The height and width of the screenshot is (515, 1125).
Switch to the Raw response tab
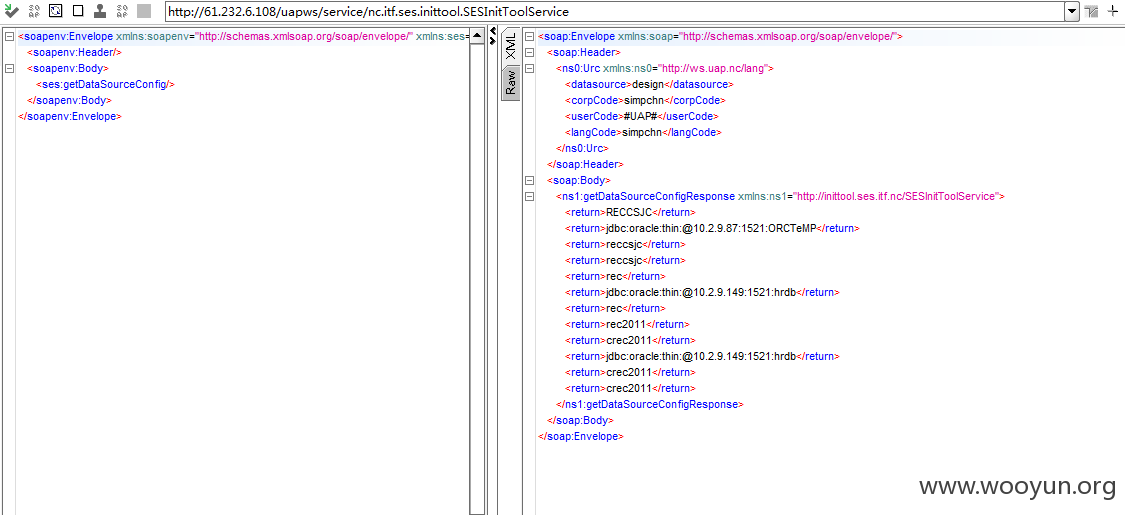[510, 82]
